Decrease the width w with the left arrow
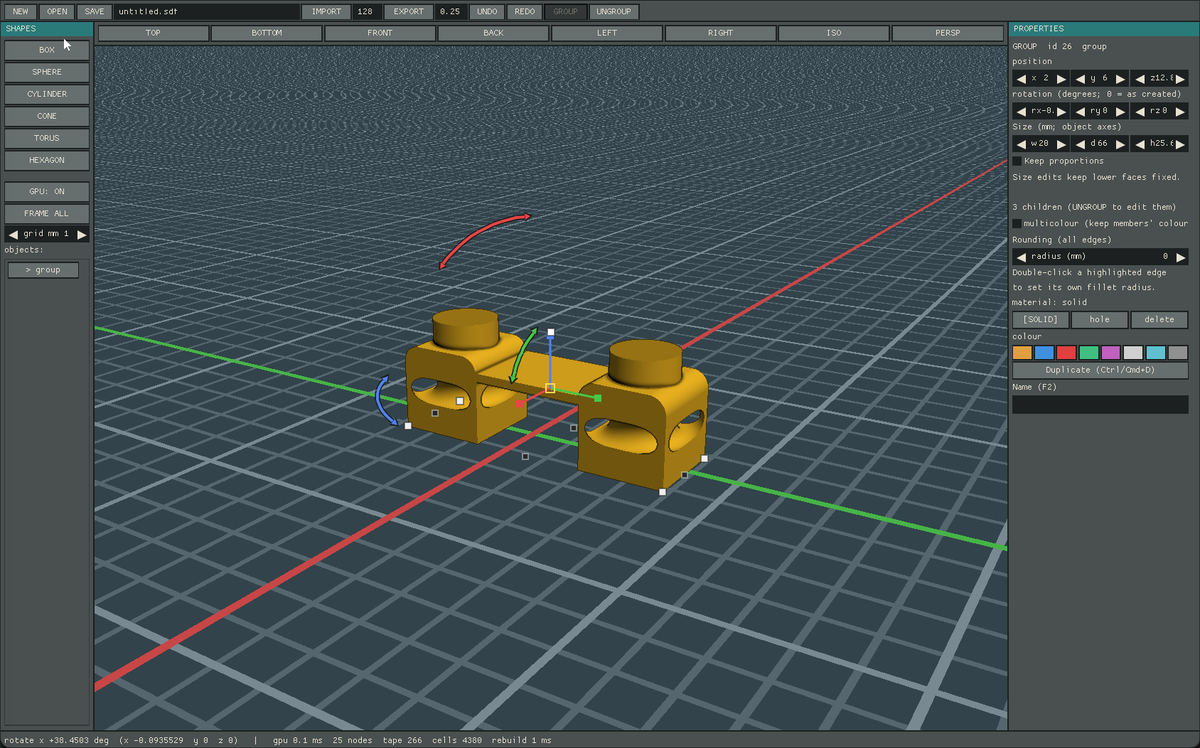The image size is (1200, 748). click(1021, 144)
